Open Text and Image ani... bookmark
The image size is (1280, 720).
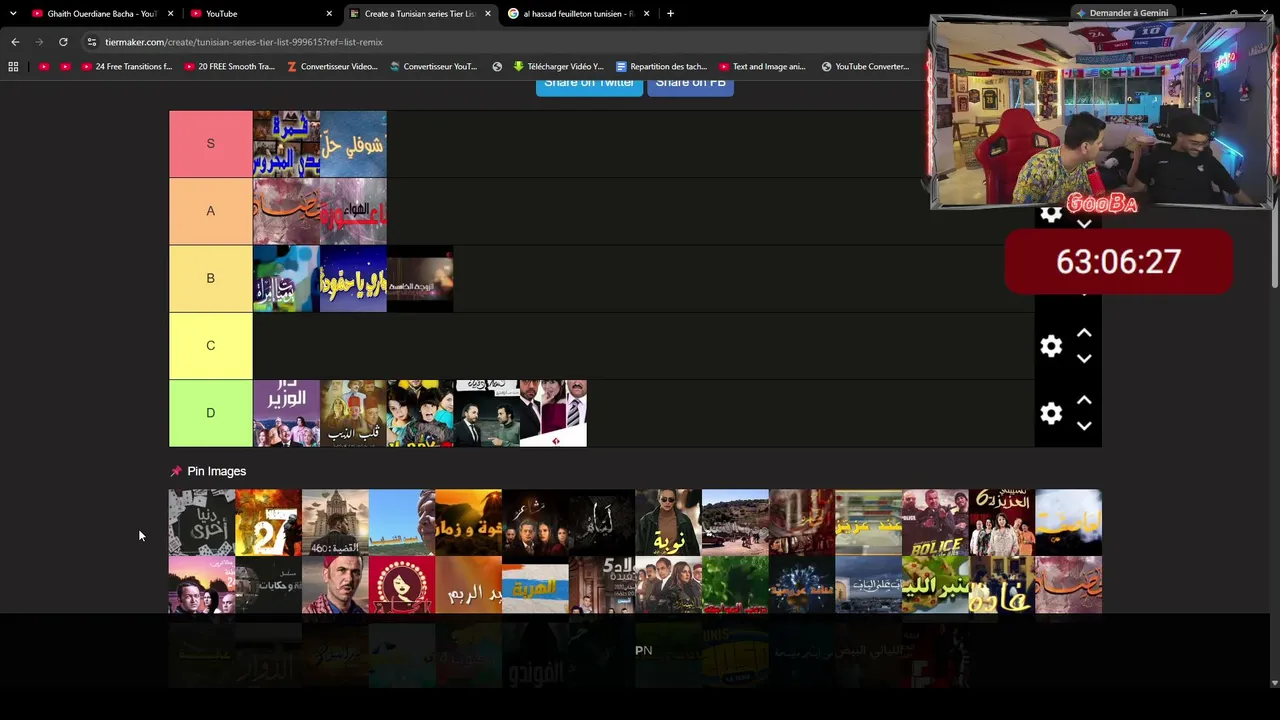pyautogui.click(x=762, y=67)
